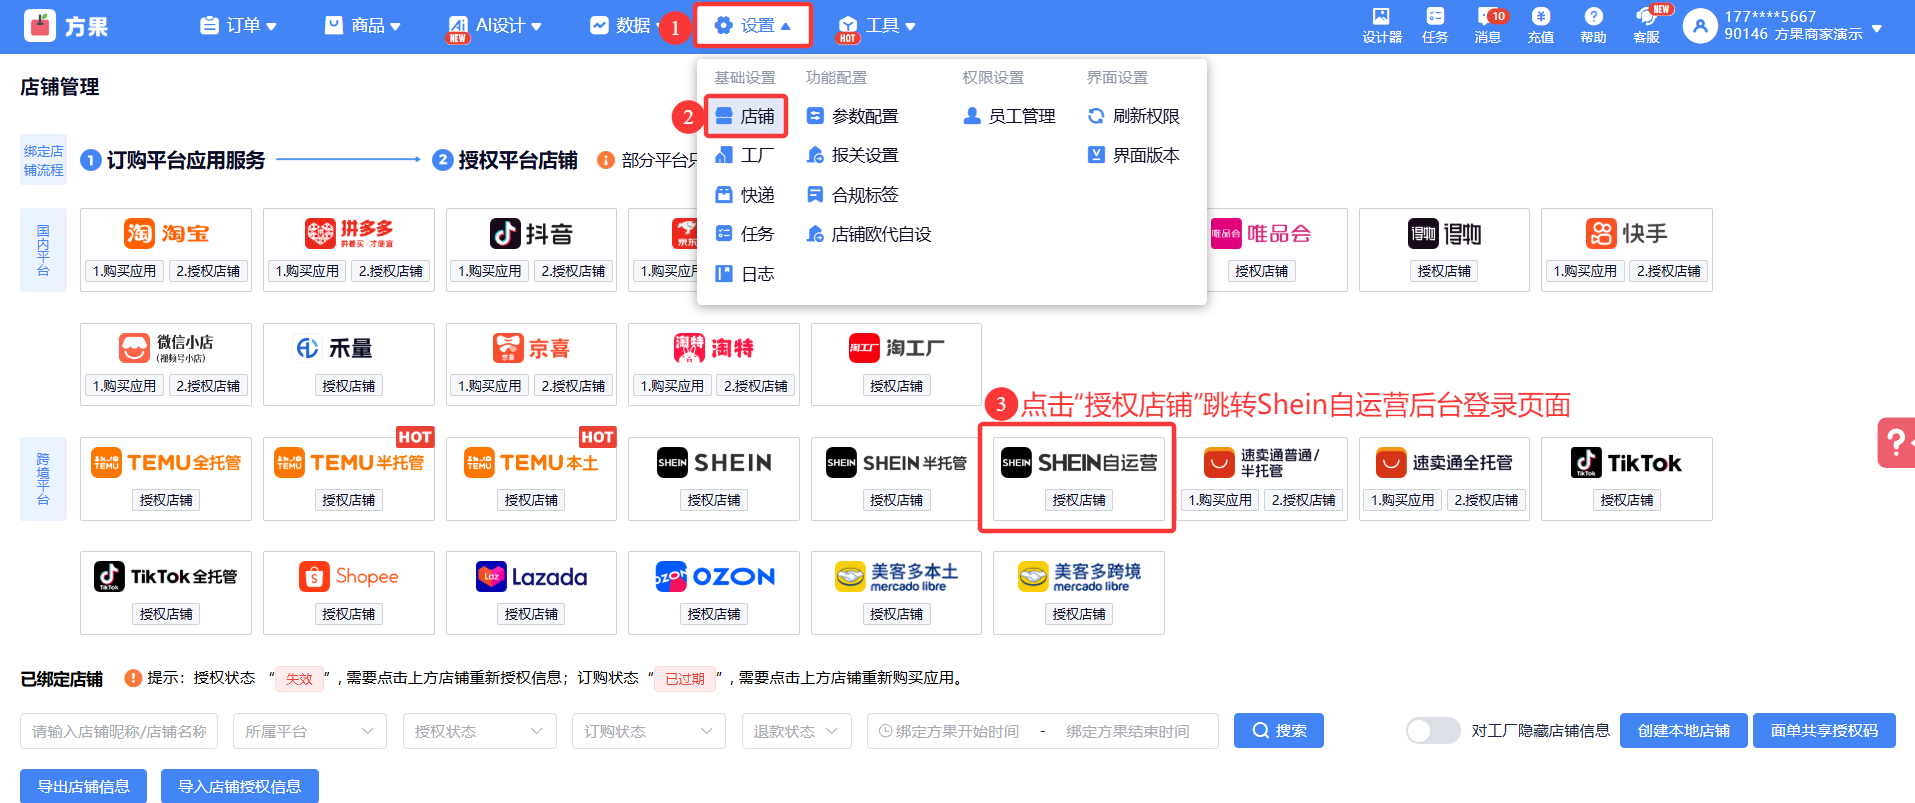Click the 抖音 platform logo

point(531,234)
